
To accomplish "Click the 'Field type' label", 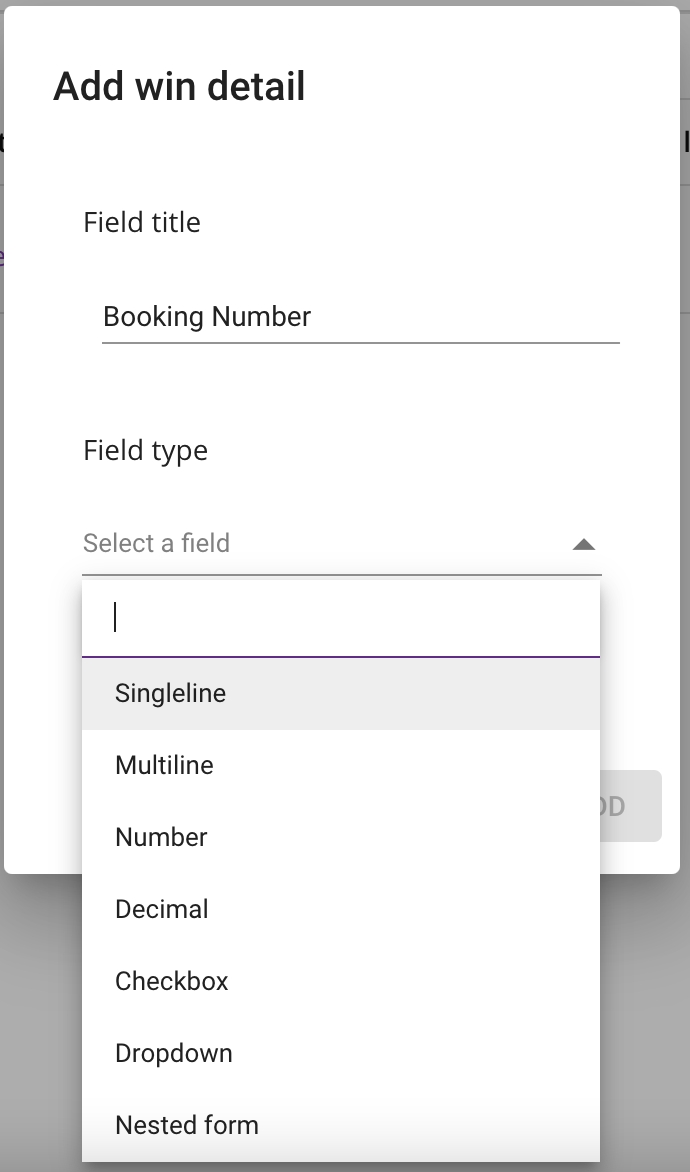I will 145,450.
